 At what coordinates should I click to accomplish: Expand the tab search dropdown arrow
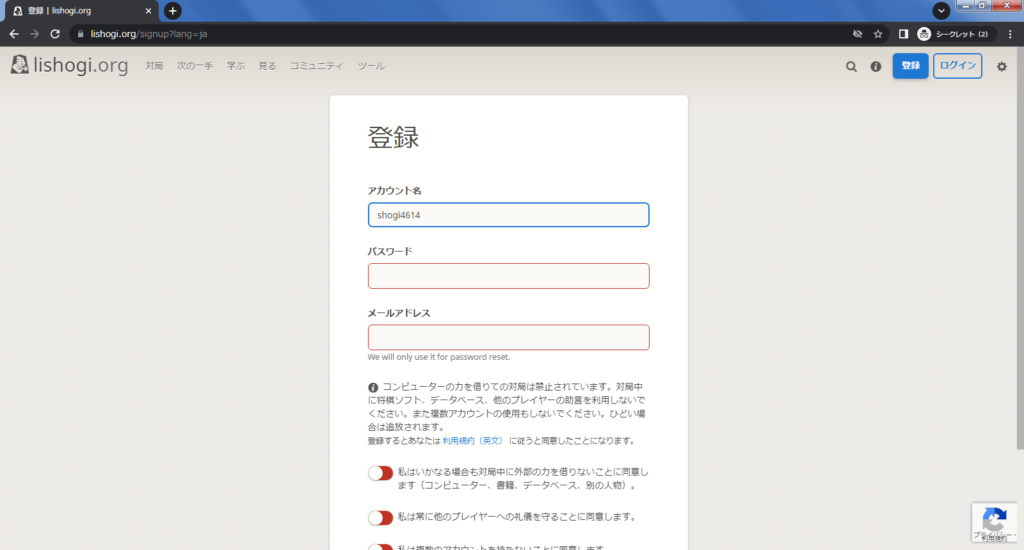[941, 10]
